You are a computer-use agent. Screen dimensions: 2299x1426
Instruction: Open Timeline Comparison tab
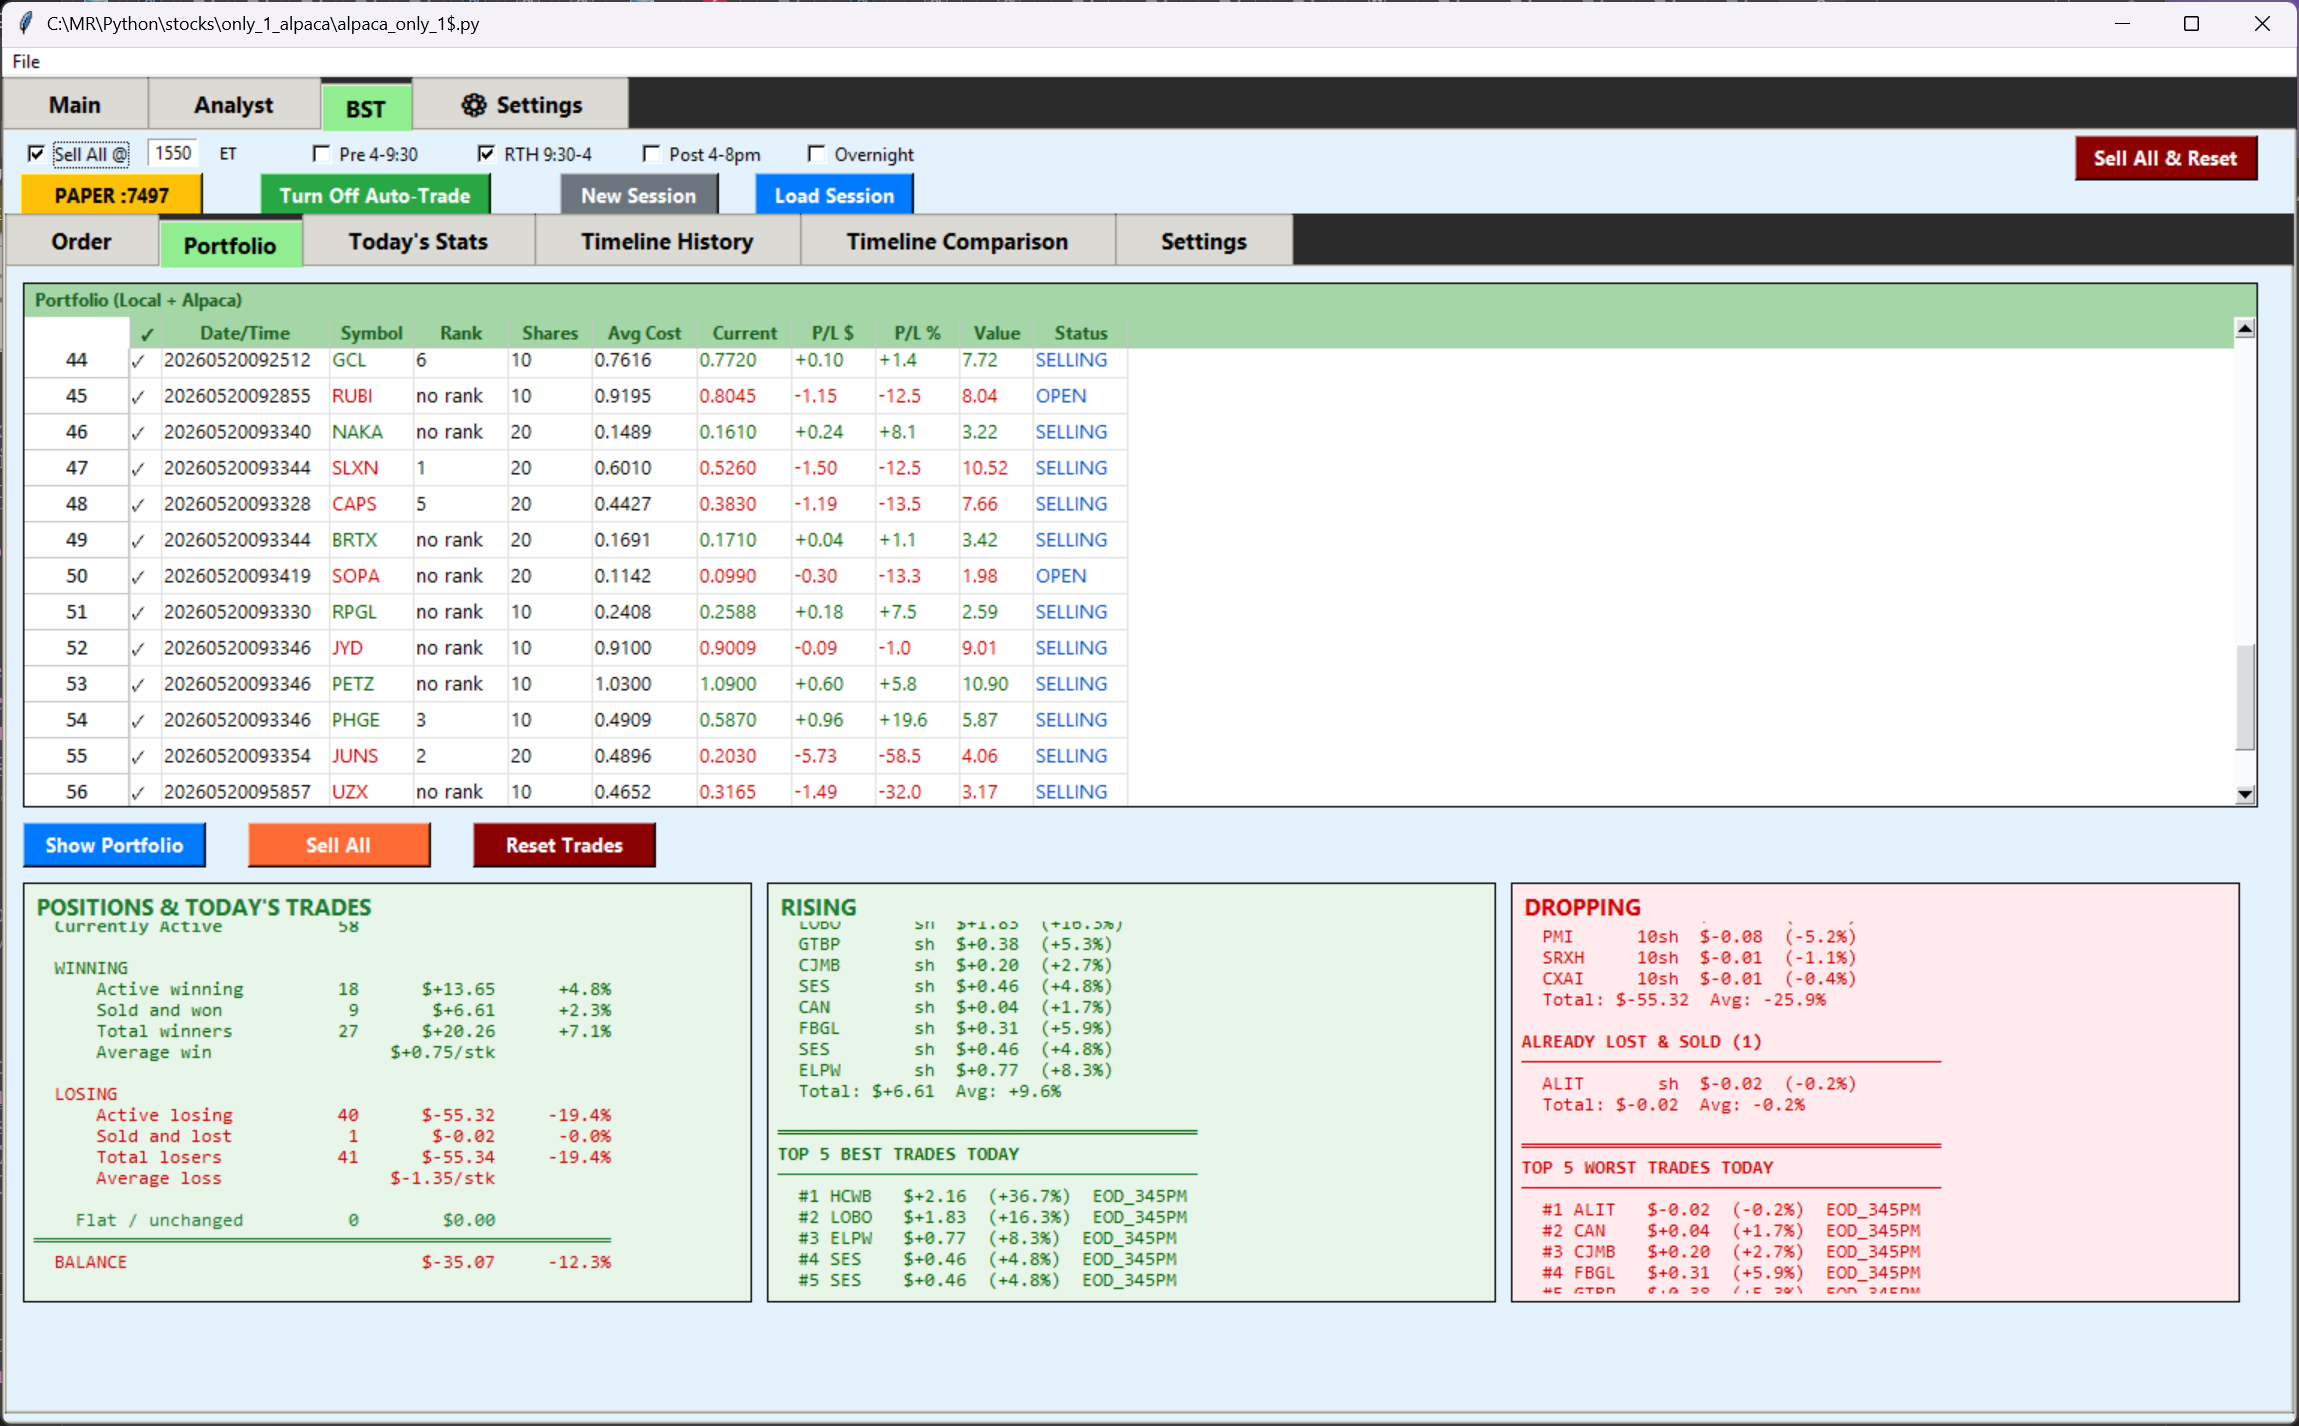pyautogui.click(x=957, y=241)
